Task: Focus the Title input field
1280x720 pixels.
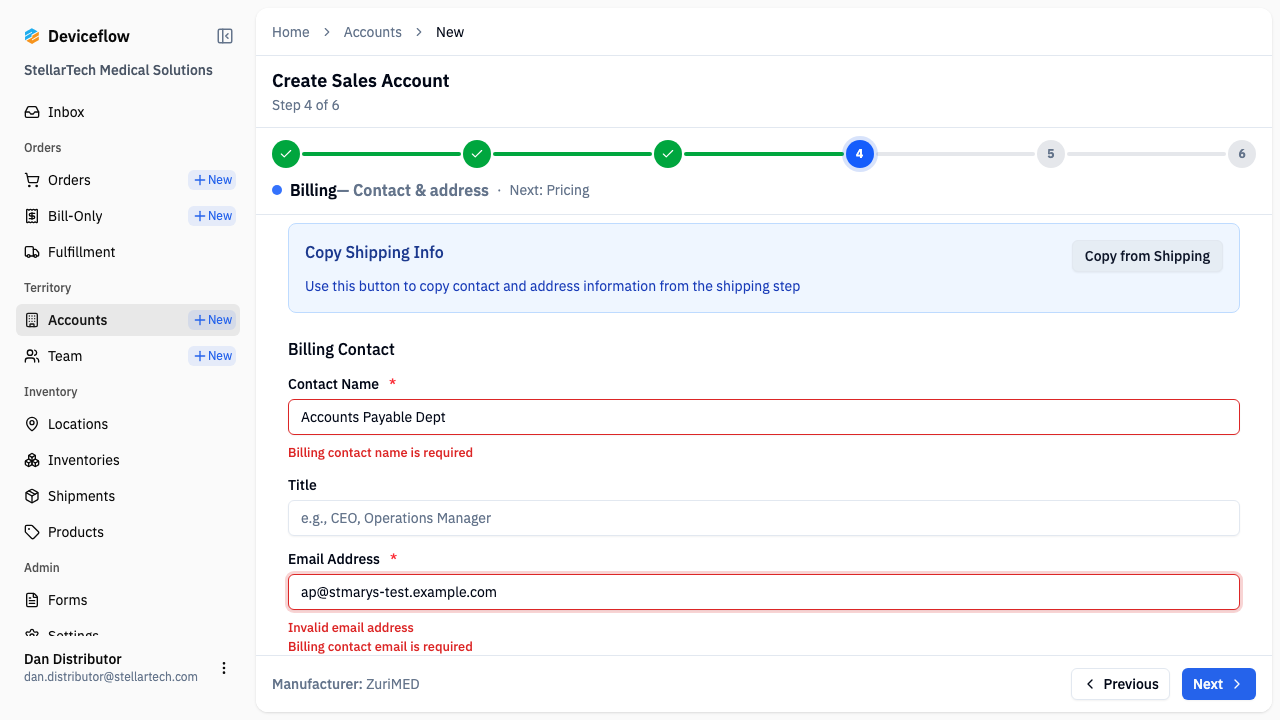Action: pyautogui.click(x=764, y=518)
